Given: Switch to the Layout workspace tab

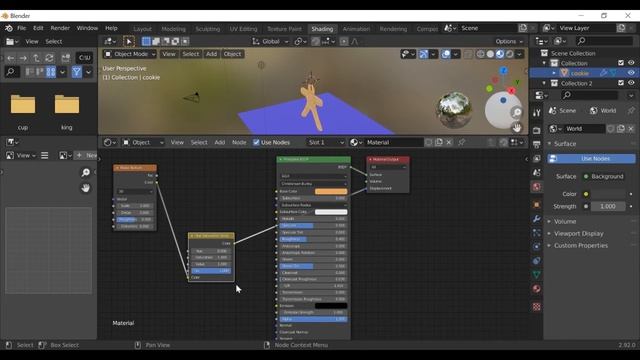Looking at the screenshot, I should tap(142, 29).
